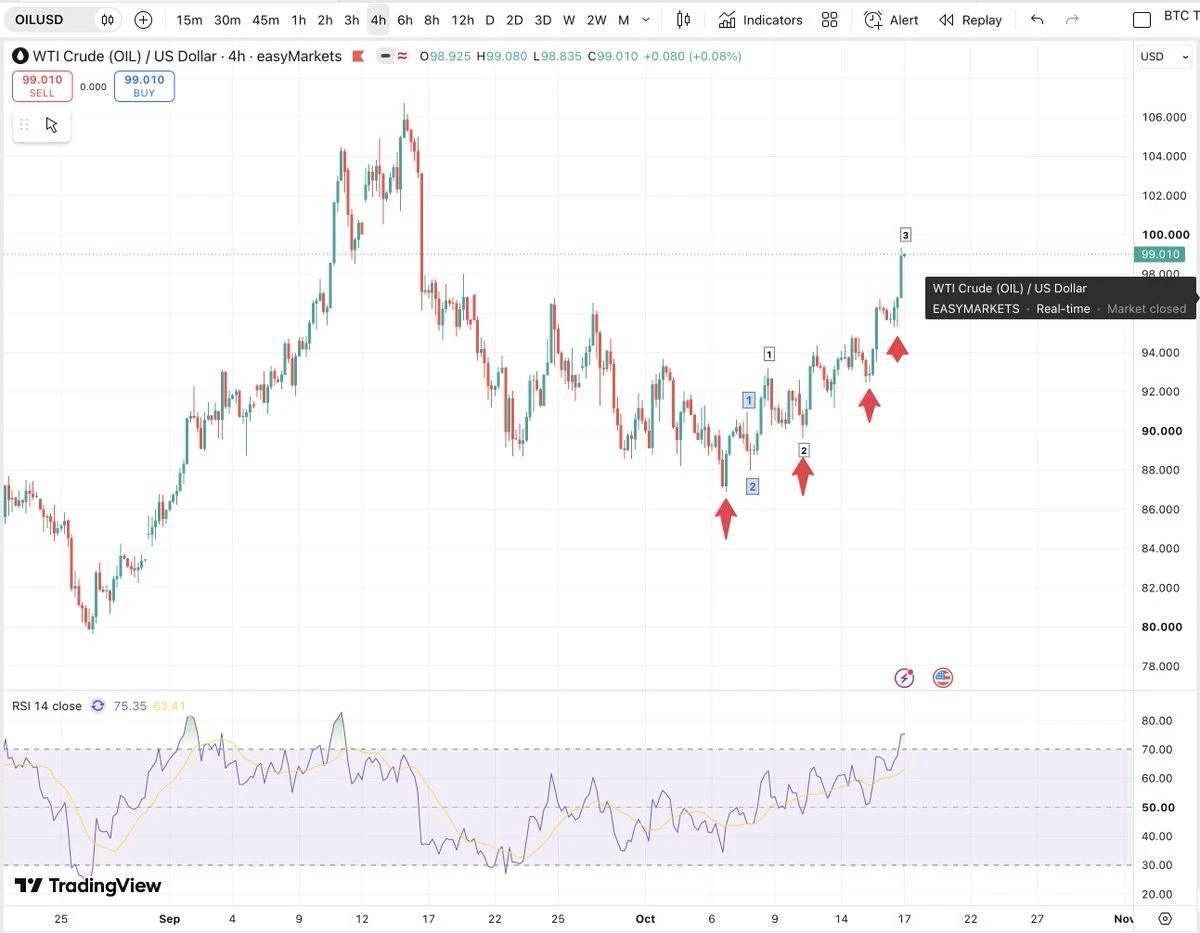Switch to the 1h timeframe
This screenshot has width=1200, height=933.
click(x=299, y=20)
